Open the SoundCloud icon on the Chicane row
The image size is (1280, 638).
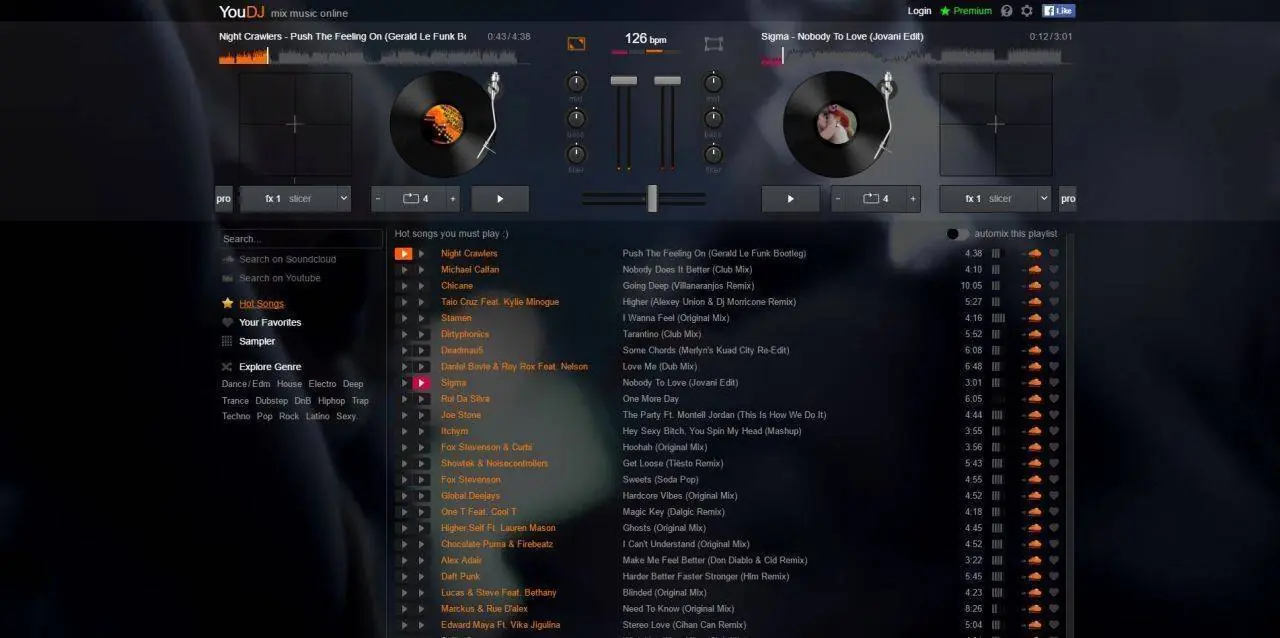1034,286
